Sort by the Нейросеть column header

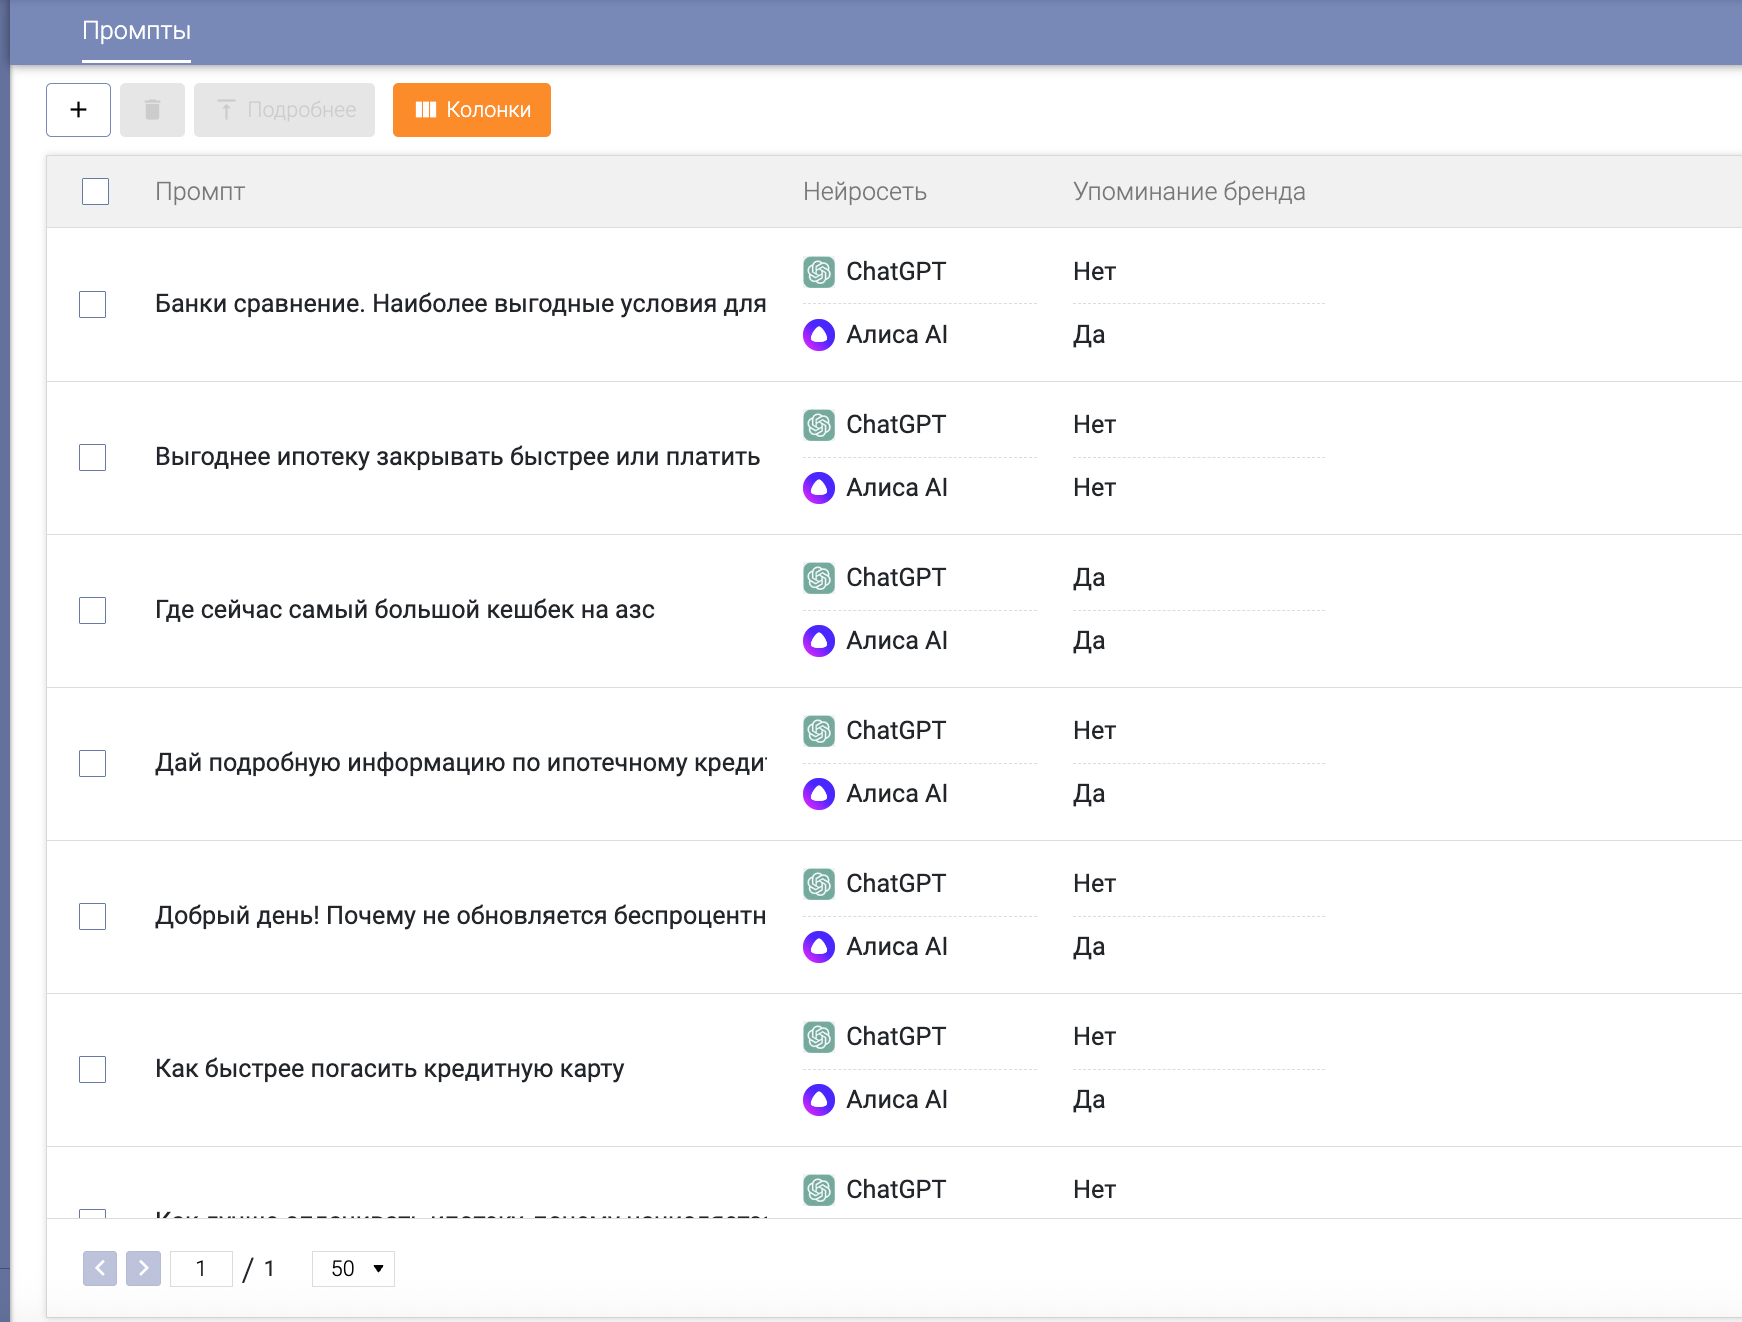[864, 191]
